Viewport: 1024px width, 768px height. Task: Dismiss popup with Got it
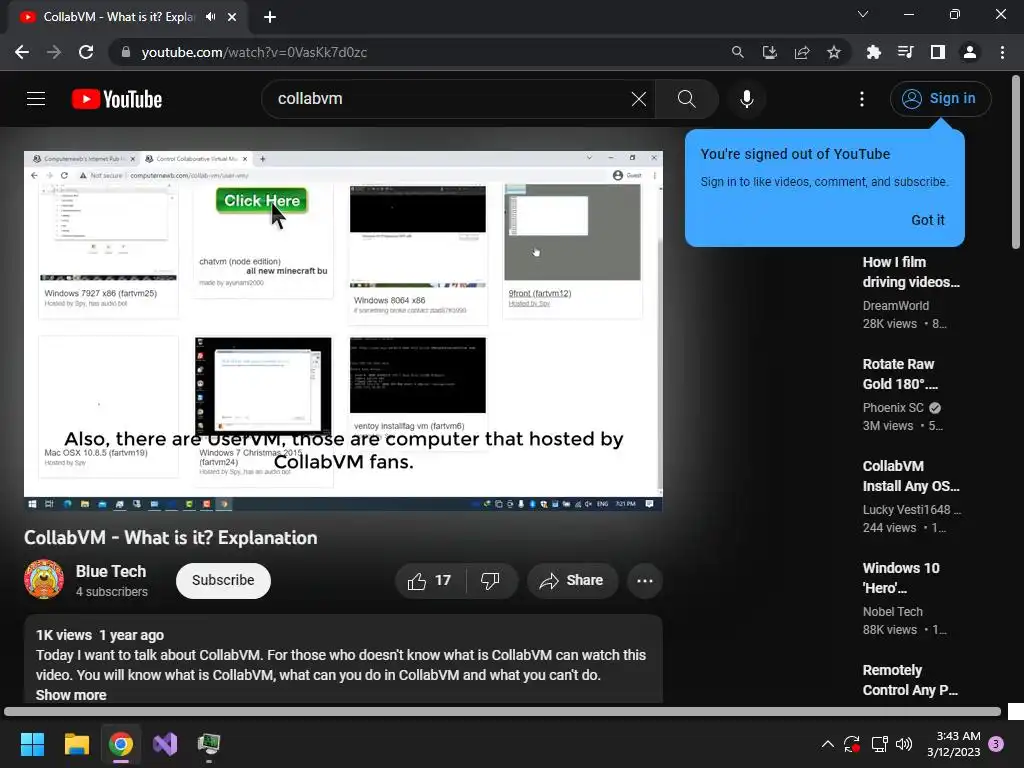(x=927, y=220)
